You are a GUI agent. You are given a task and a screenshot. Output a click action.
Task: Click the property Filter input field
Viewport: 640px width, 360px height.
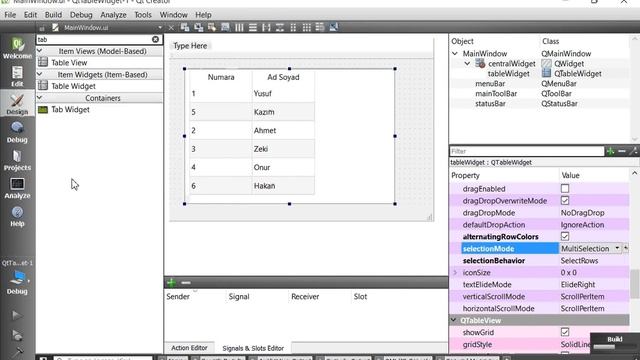point(527,151)
